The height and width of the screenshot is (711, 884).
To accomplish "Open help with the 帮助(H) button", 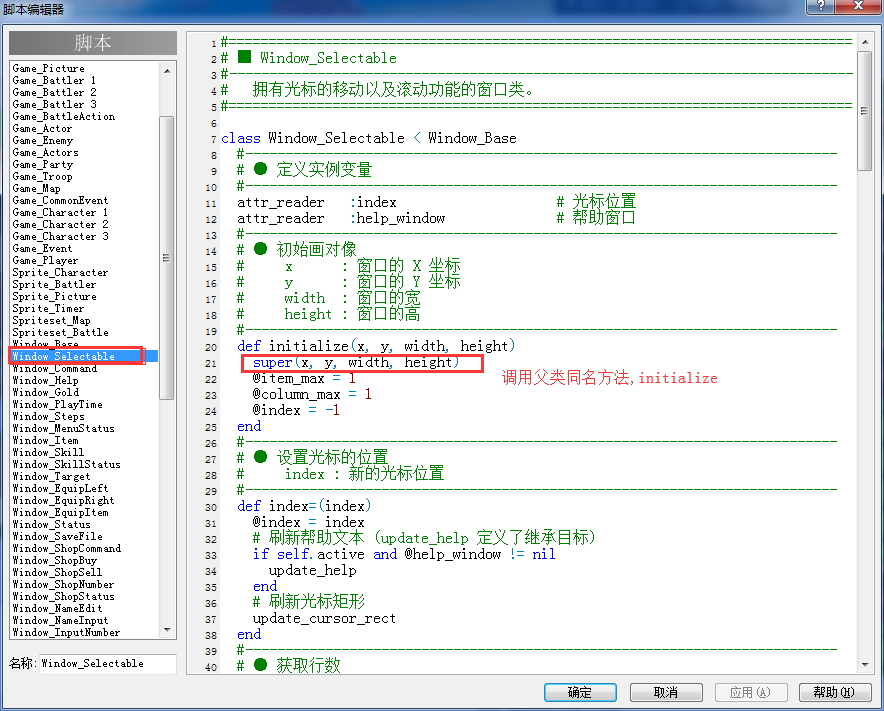I will pyautogui.click(x=835, y=692).
